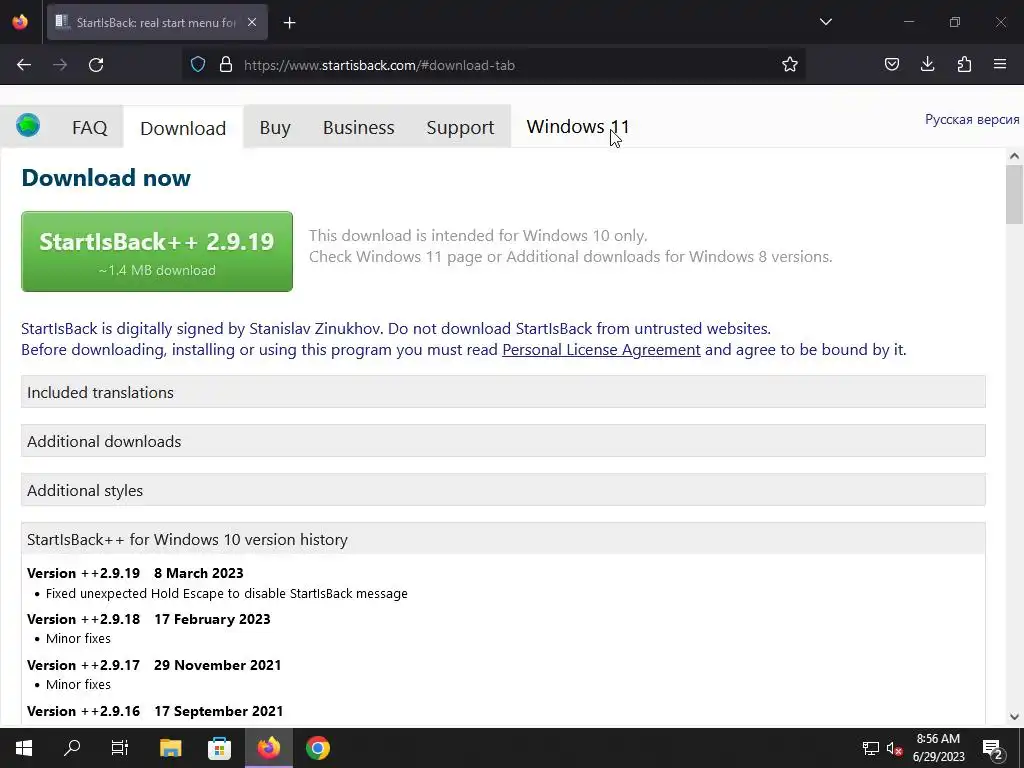Open the clock showing 8:56 AM
1024x768 pixels.
tap(938, 748)
